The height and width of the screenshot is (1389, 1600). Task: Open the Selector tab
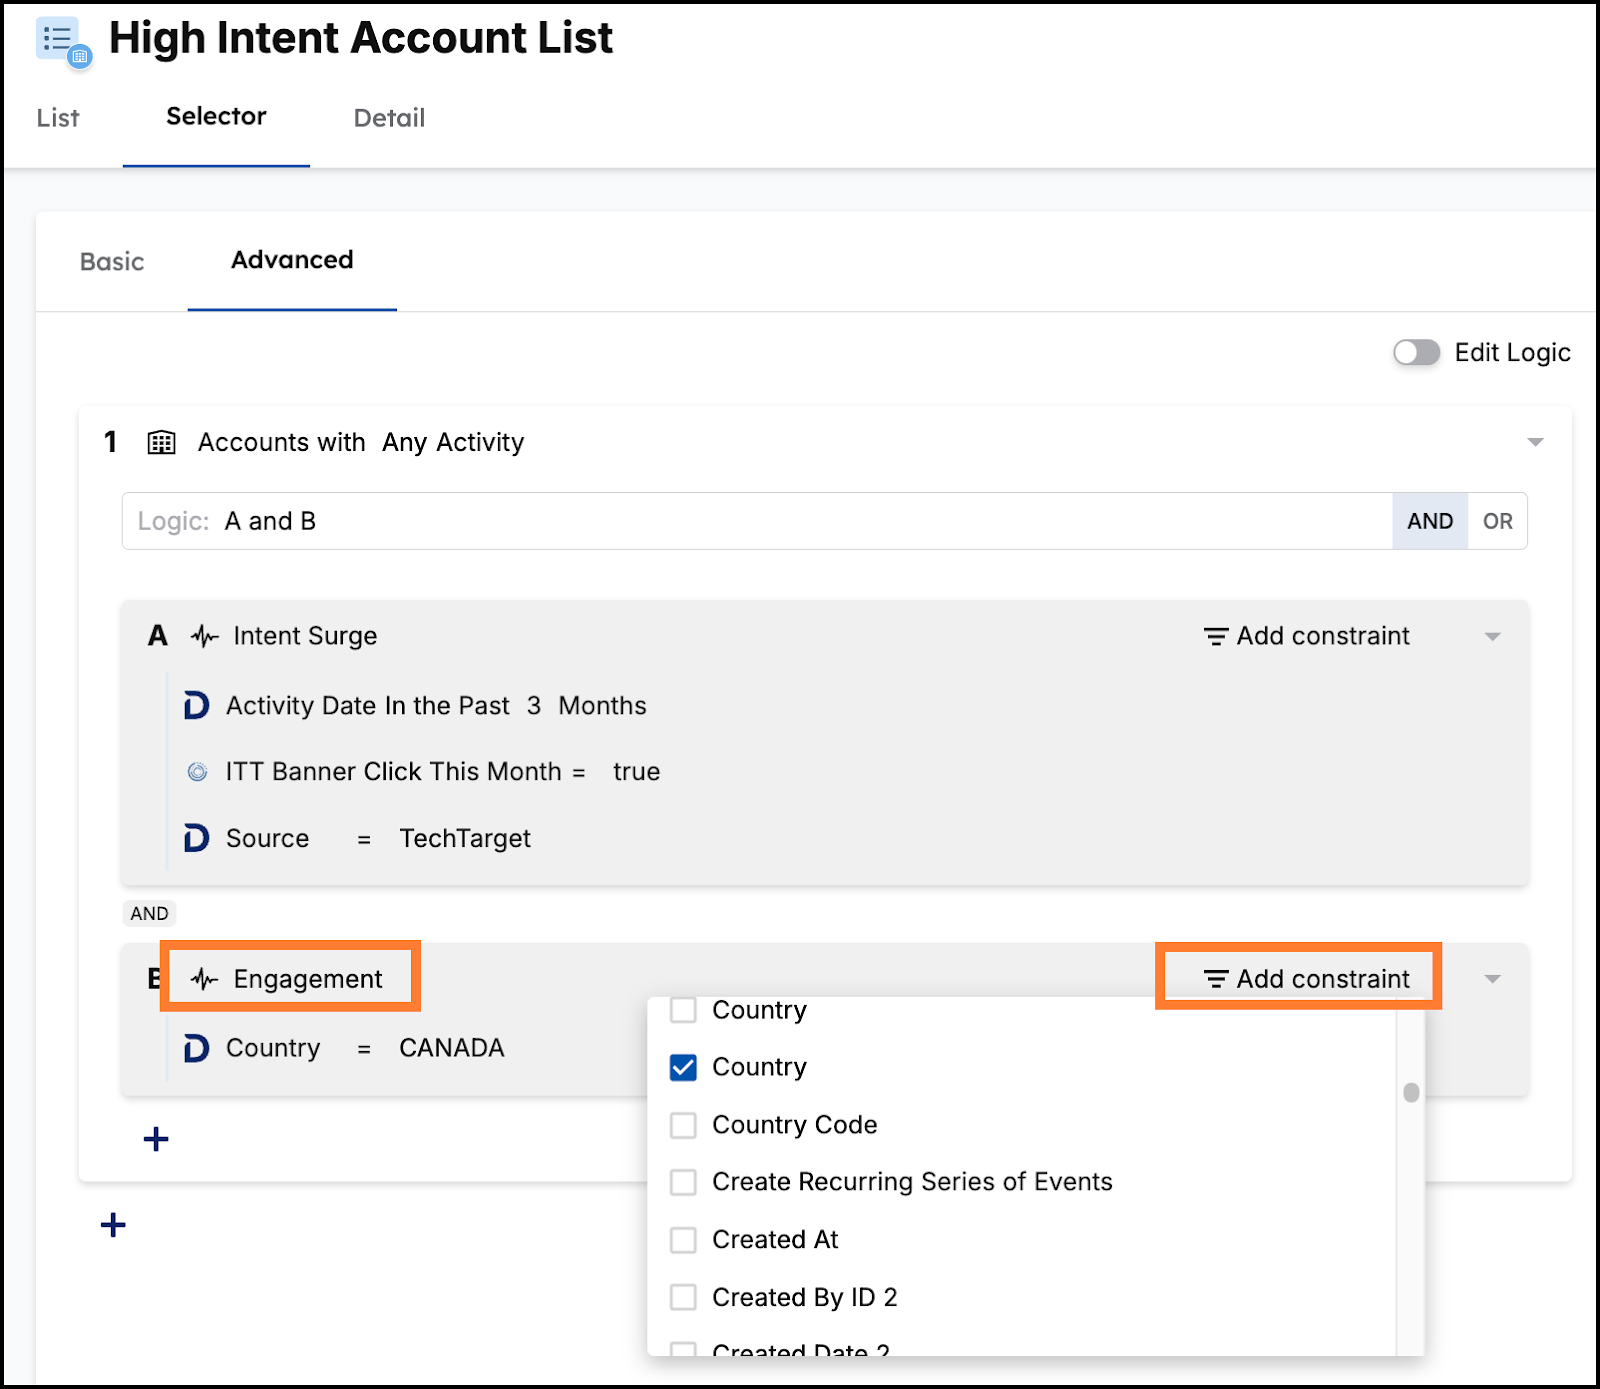216,117
